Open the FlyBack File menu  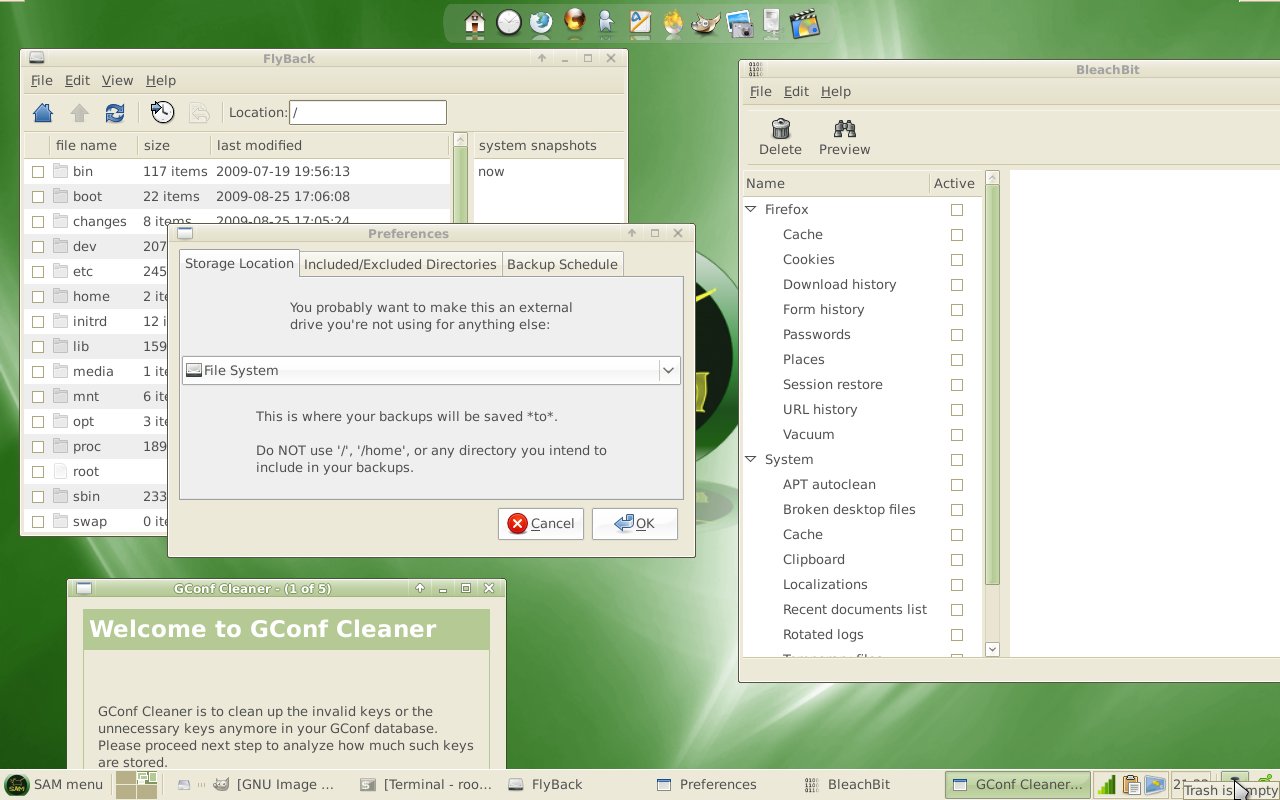[x=41, y=80]
